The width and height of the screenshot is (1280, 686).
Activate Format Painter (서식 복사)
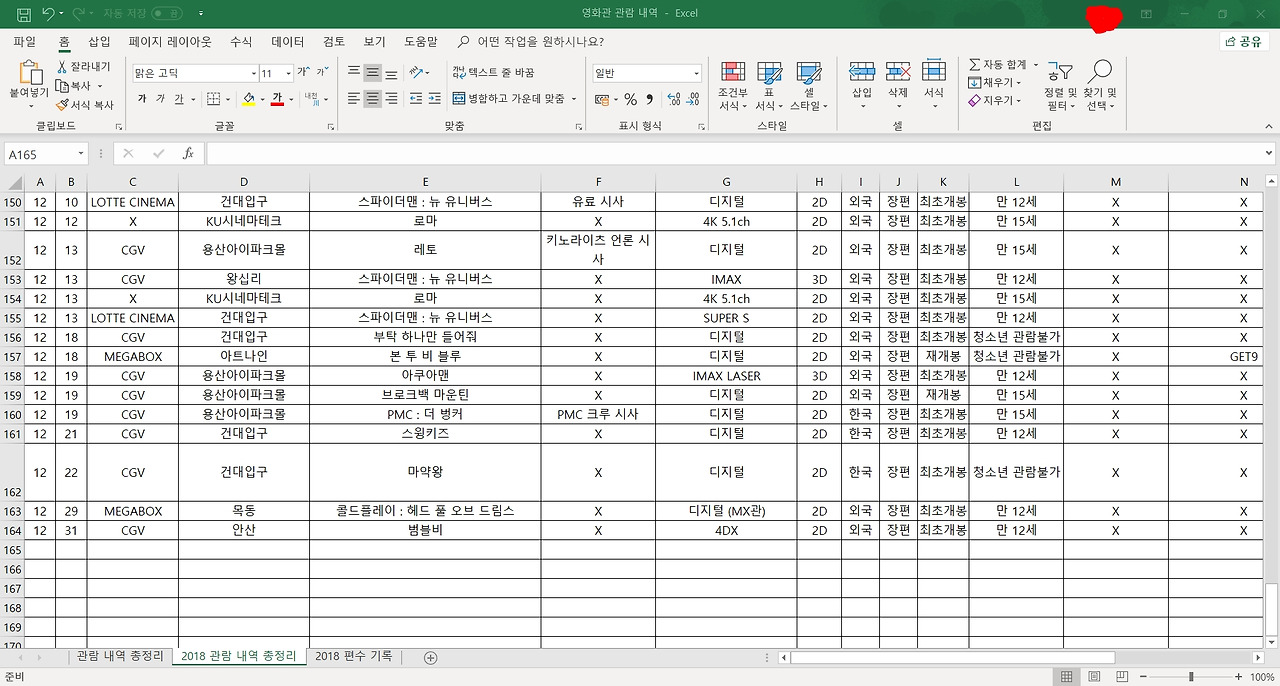tap(85, 105)
